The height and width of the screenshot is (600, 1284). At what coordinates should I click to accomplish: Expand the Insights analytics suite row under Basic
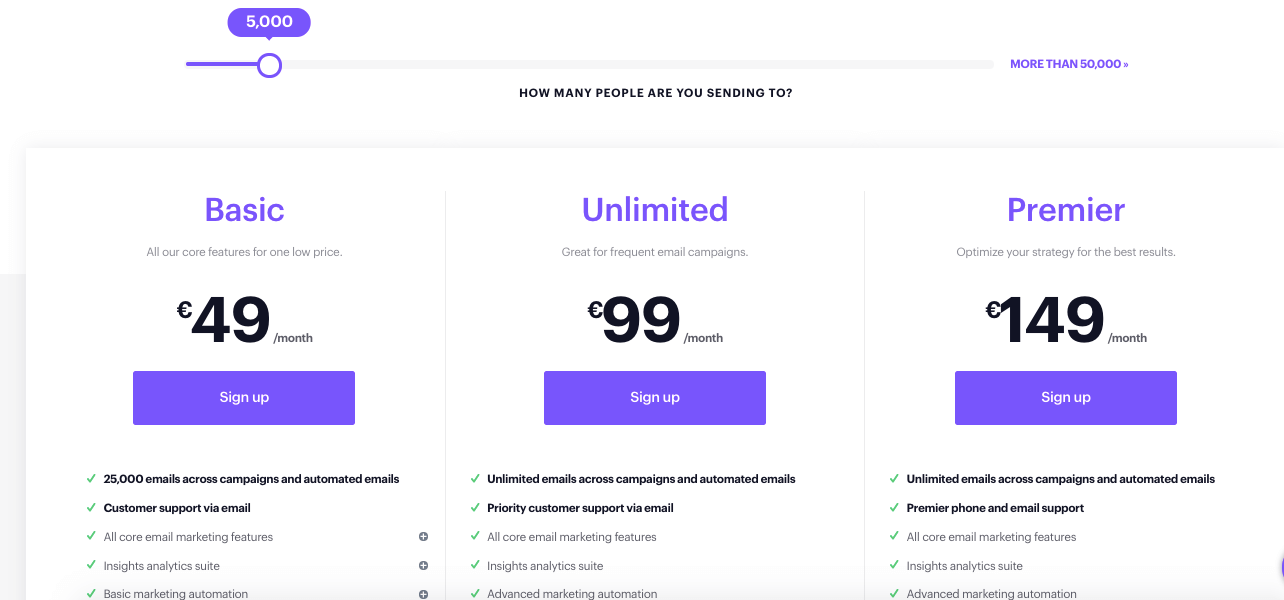click(x=257, y=566)
